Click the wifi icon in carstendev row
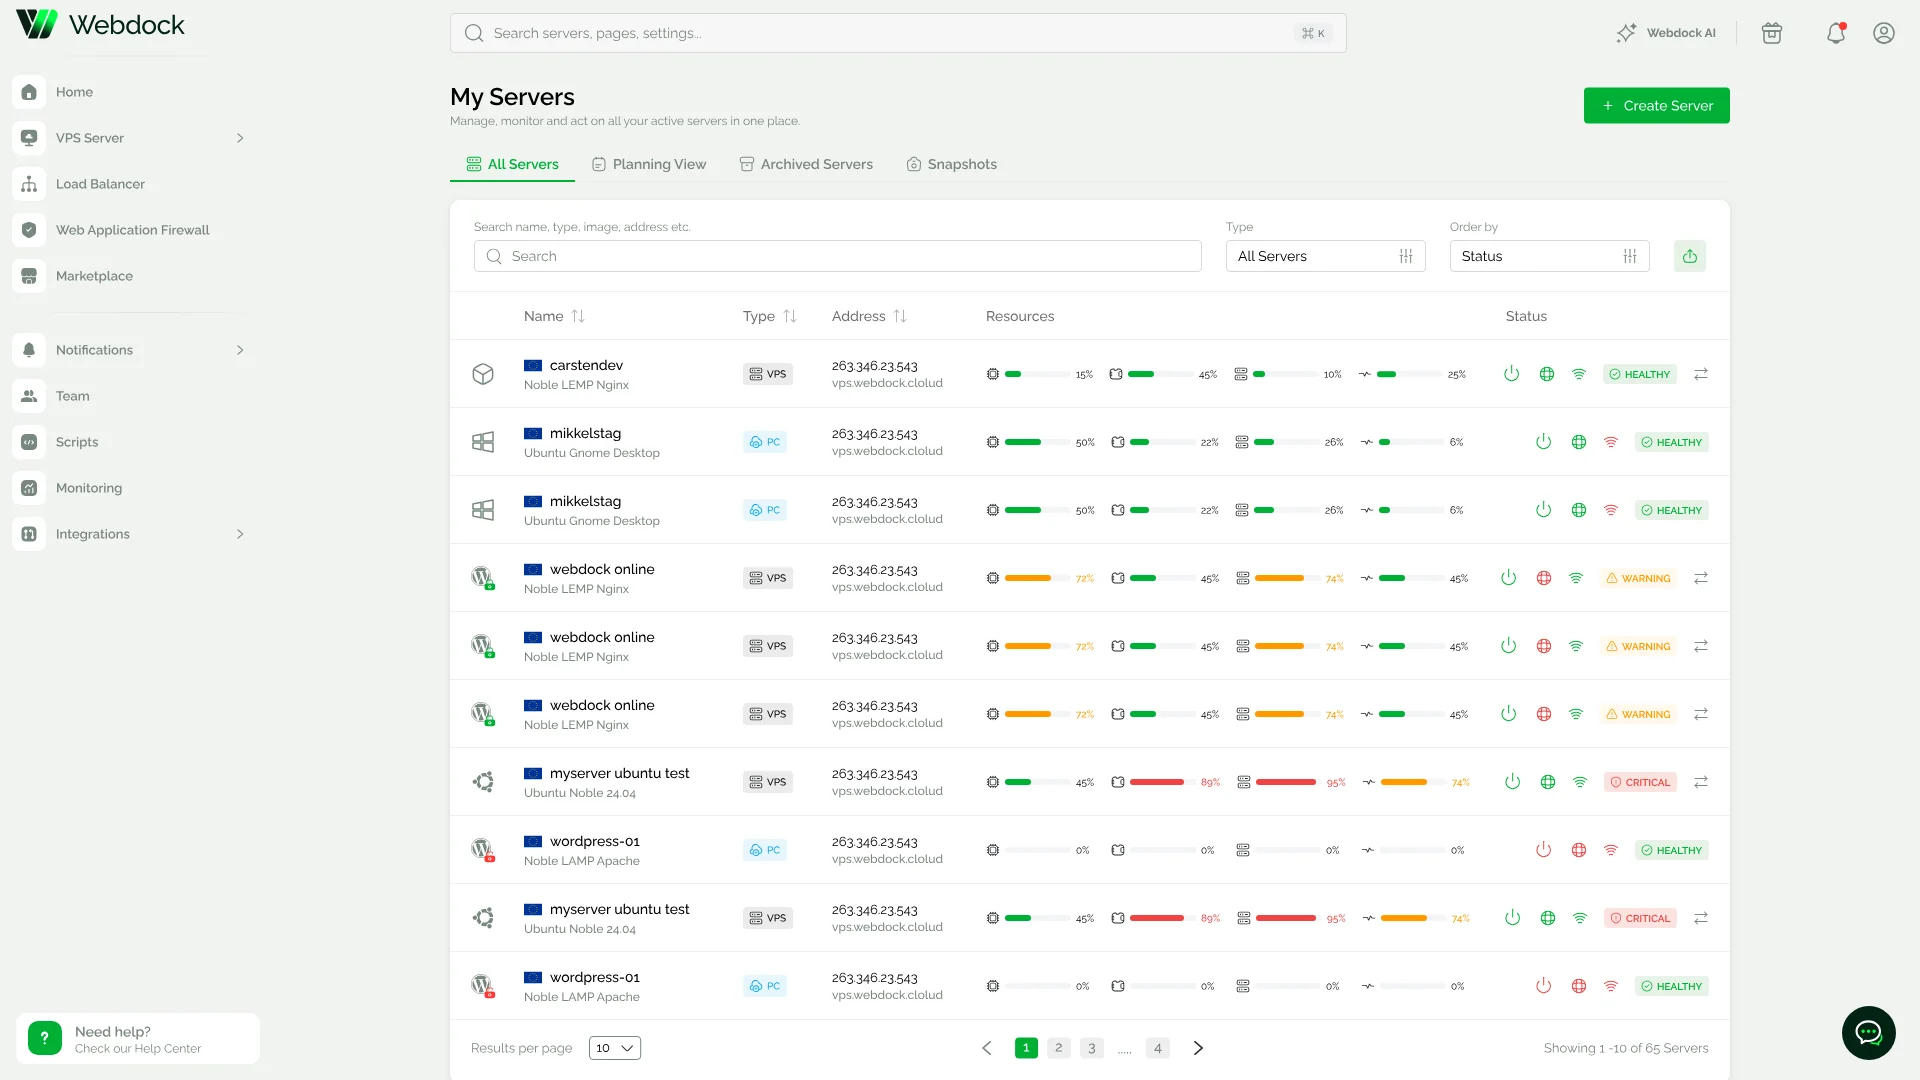The height and width of the screenshot is (1080, 1920). click(x=1579, y=374)
